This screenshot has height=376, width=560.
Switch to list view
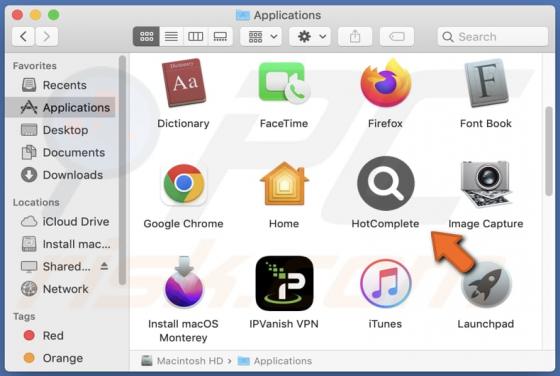tap(171, 36)
